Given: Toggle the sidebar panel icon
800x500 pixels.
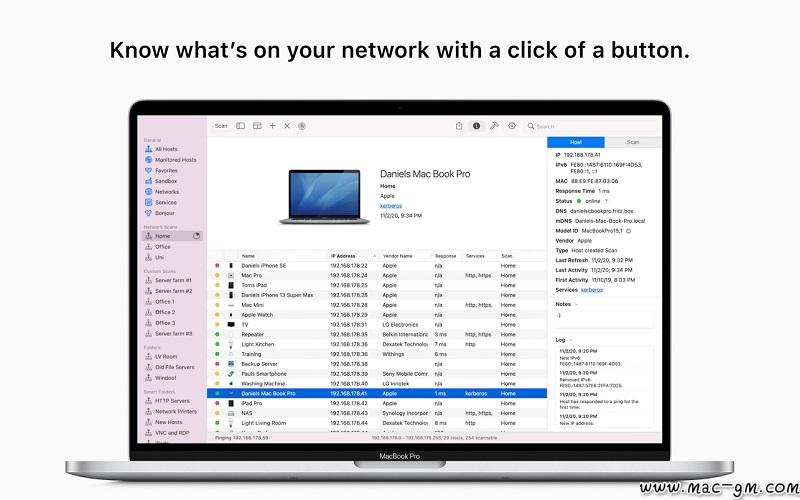Looking at the screenshot, I should pos(240,126).
